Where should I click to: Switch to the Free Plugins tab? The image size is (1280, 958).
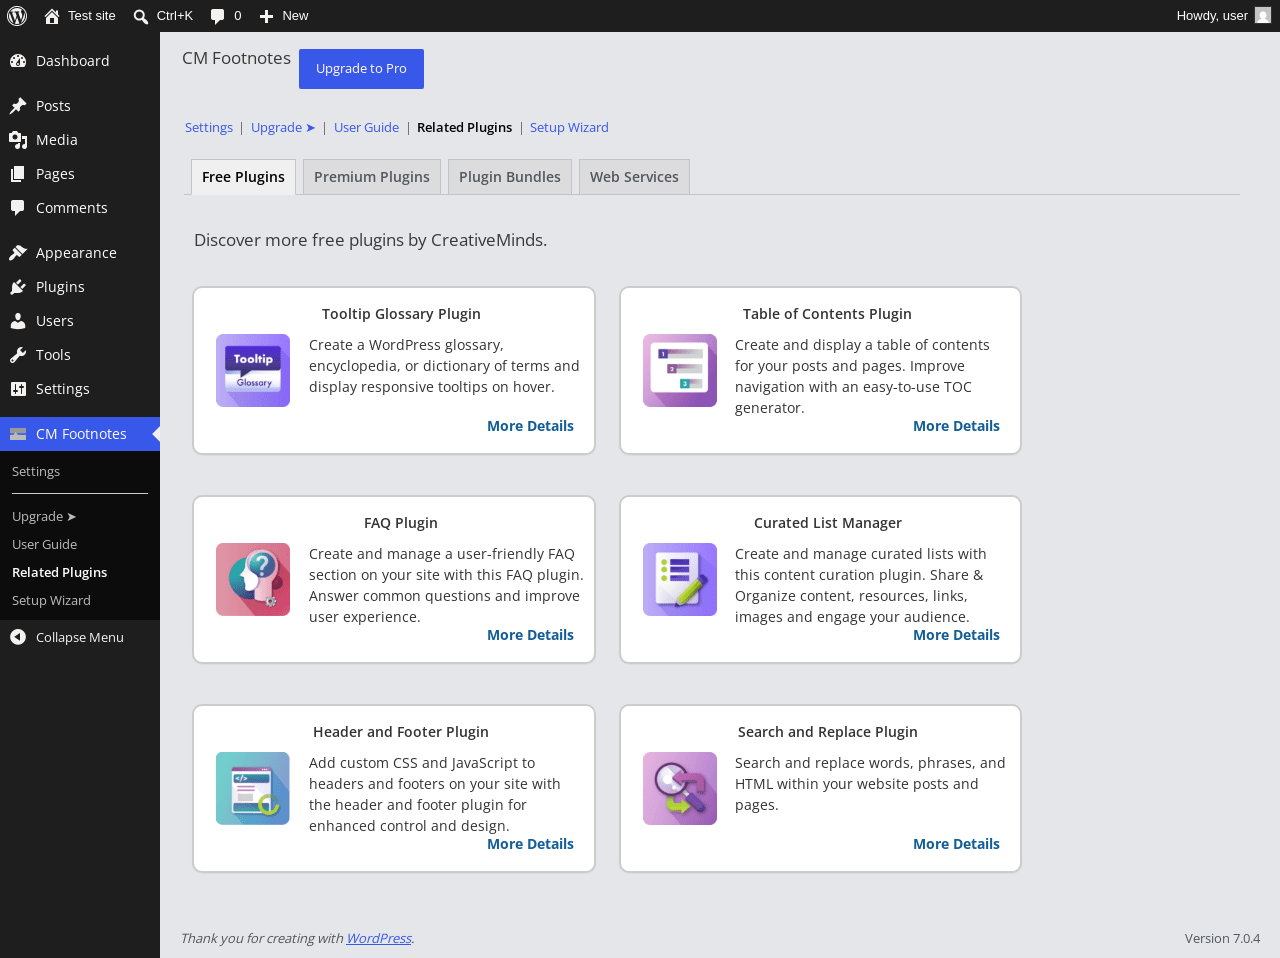coord(243,177)
